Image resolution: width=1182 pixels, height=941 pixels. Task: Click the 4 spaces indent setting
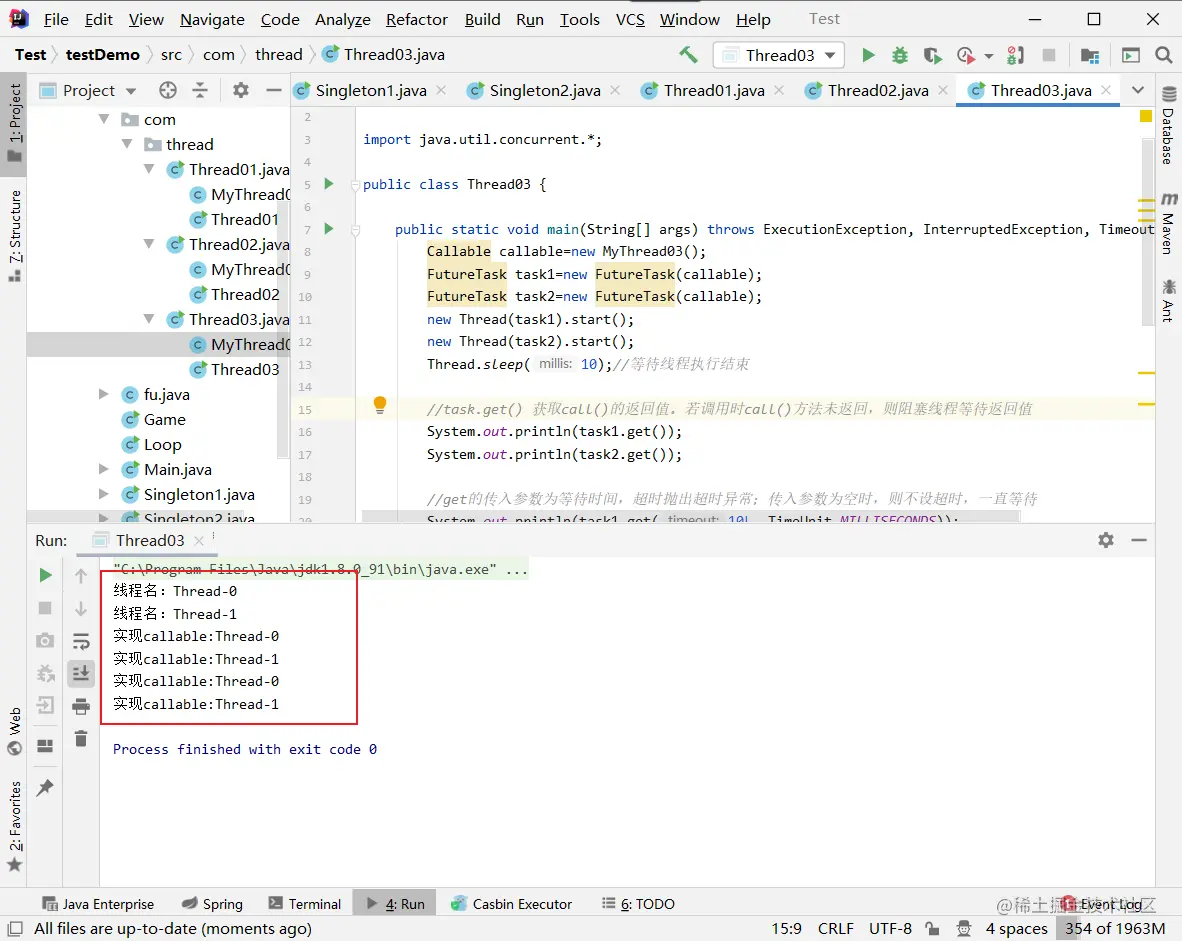click(1016, 928)
